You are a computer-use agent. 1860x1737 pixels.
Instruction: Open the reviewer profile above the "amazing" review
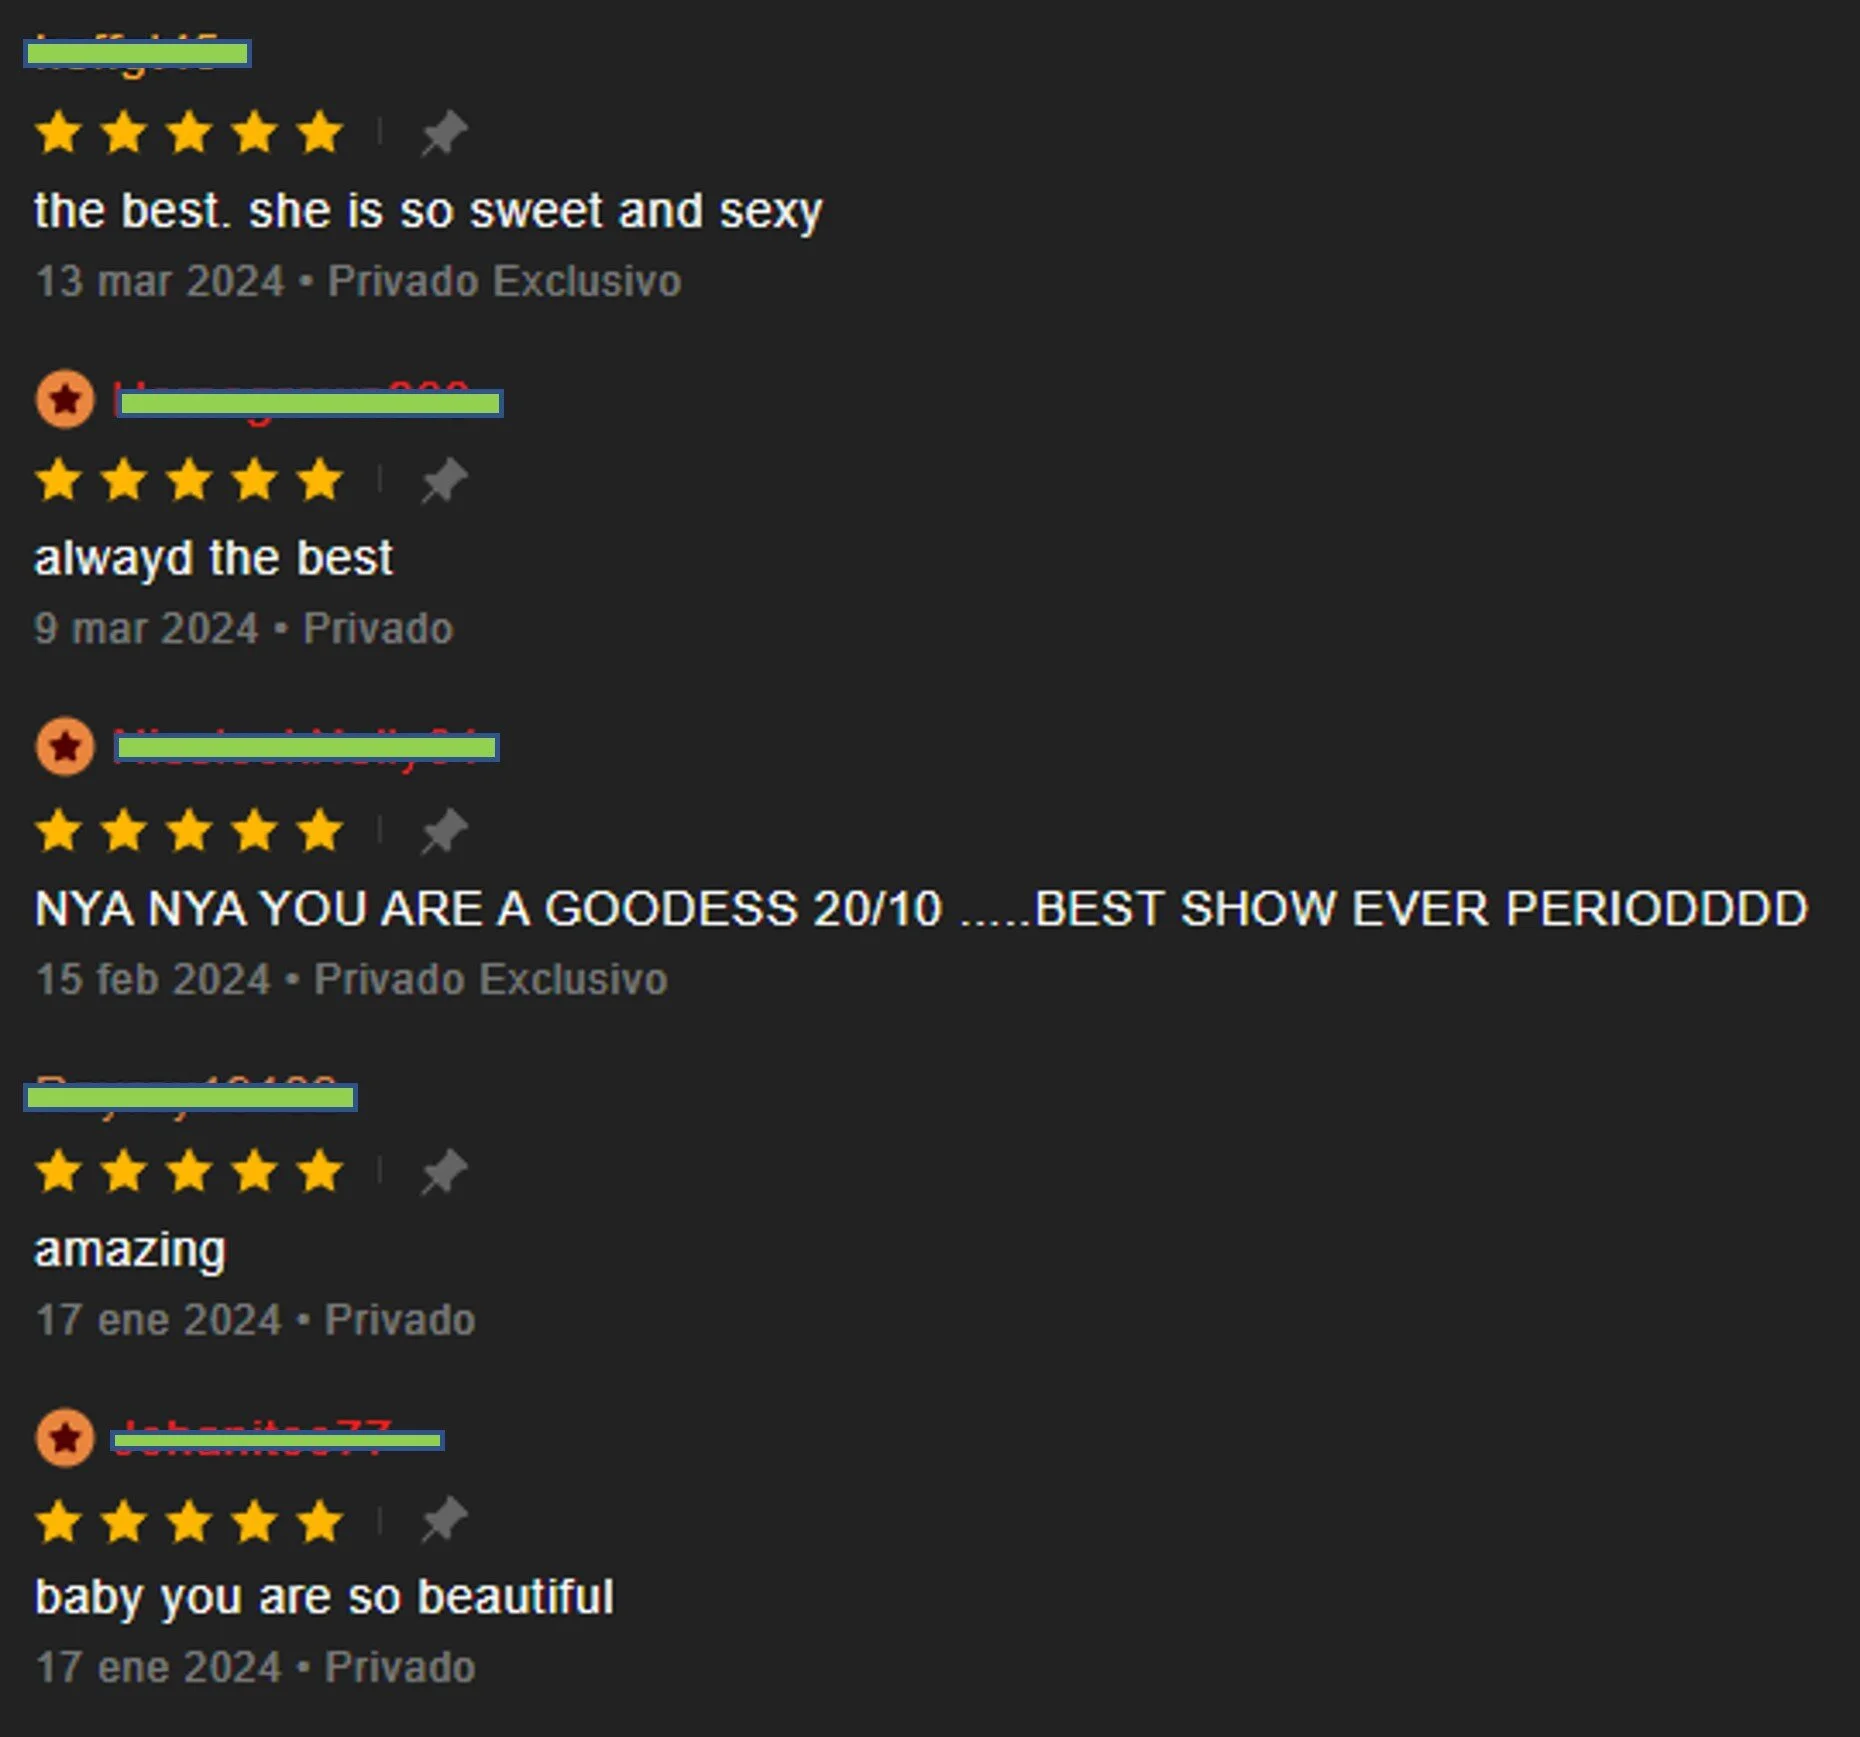pos(190,1097)
